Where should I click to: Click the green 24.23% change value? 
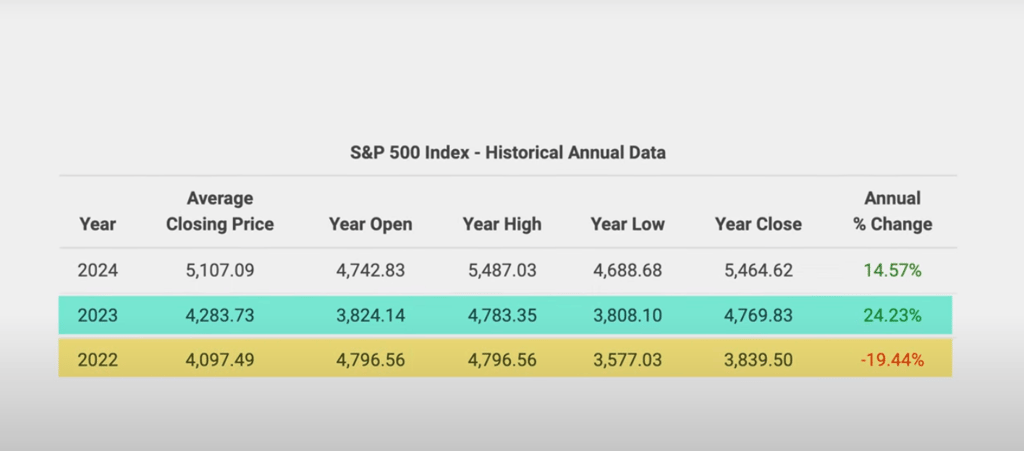pos(892,316)
